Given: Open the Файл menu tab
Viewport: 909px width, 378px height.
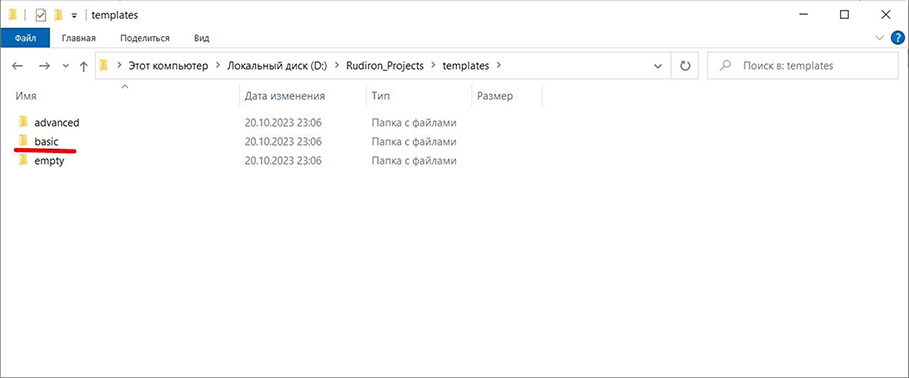Looking at the screenshot, I should (26, 38).
